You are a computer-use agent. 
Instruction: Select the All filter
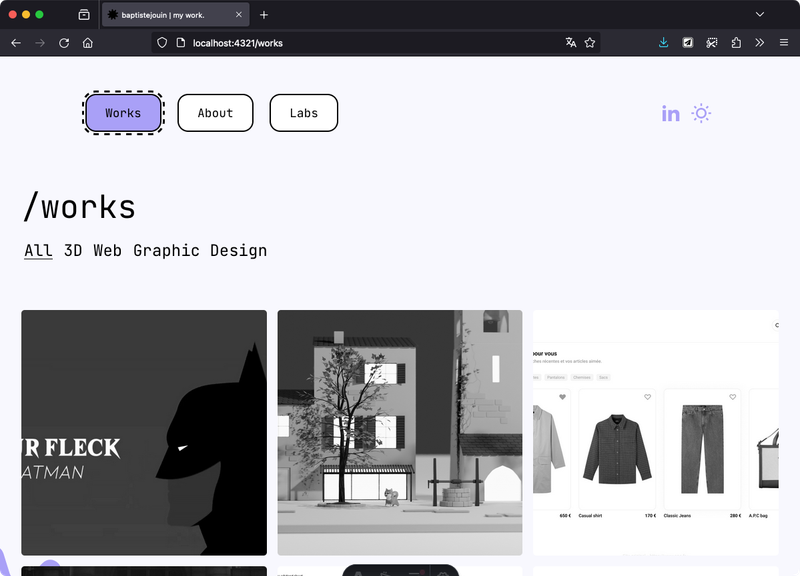tap(38, 251)
